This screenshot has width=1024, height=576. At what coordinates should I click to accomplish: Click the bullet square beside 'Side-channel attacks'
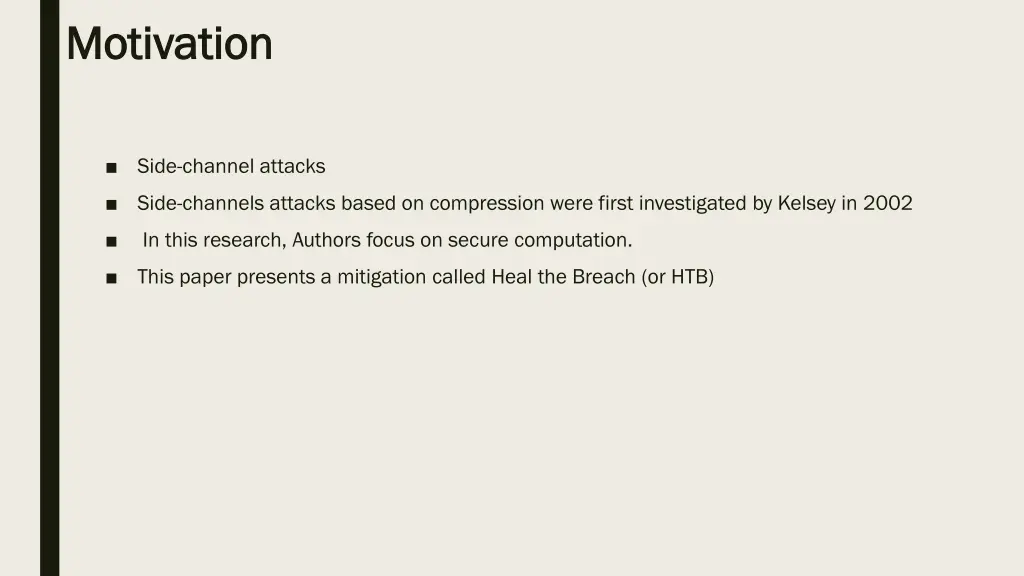pos(111,168)
